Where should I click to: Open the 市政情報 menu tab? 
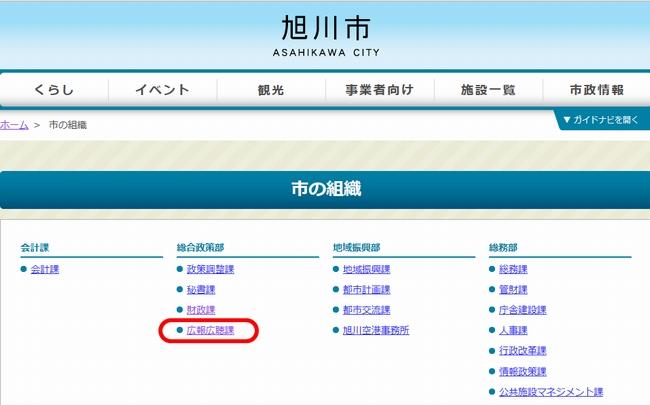[596, 90]
